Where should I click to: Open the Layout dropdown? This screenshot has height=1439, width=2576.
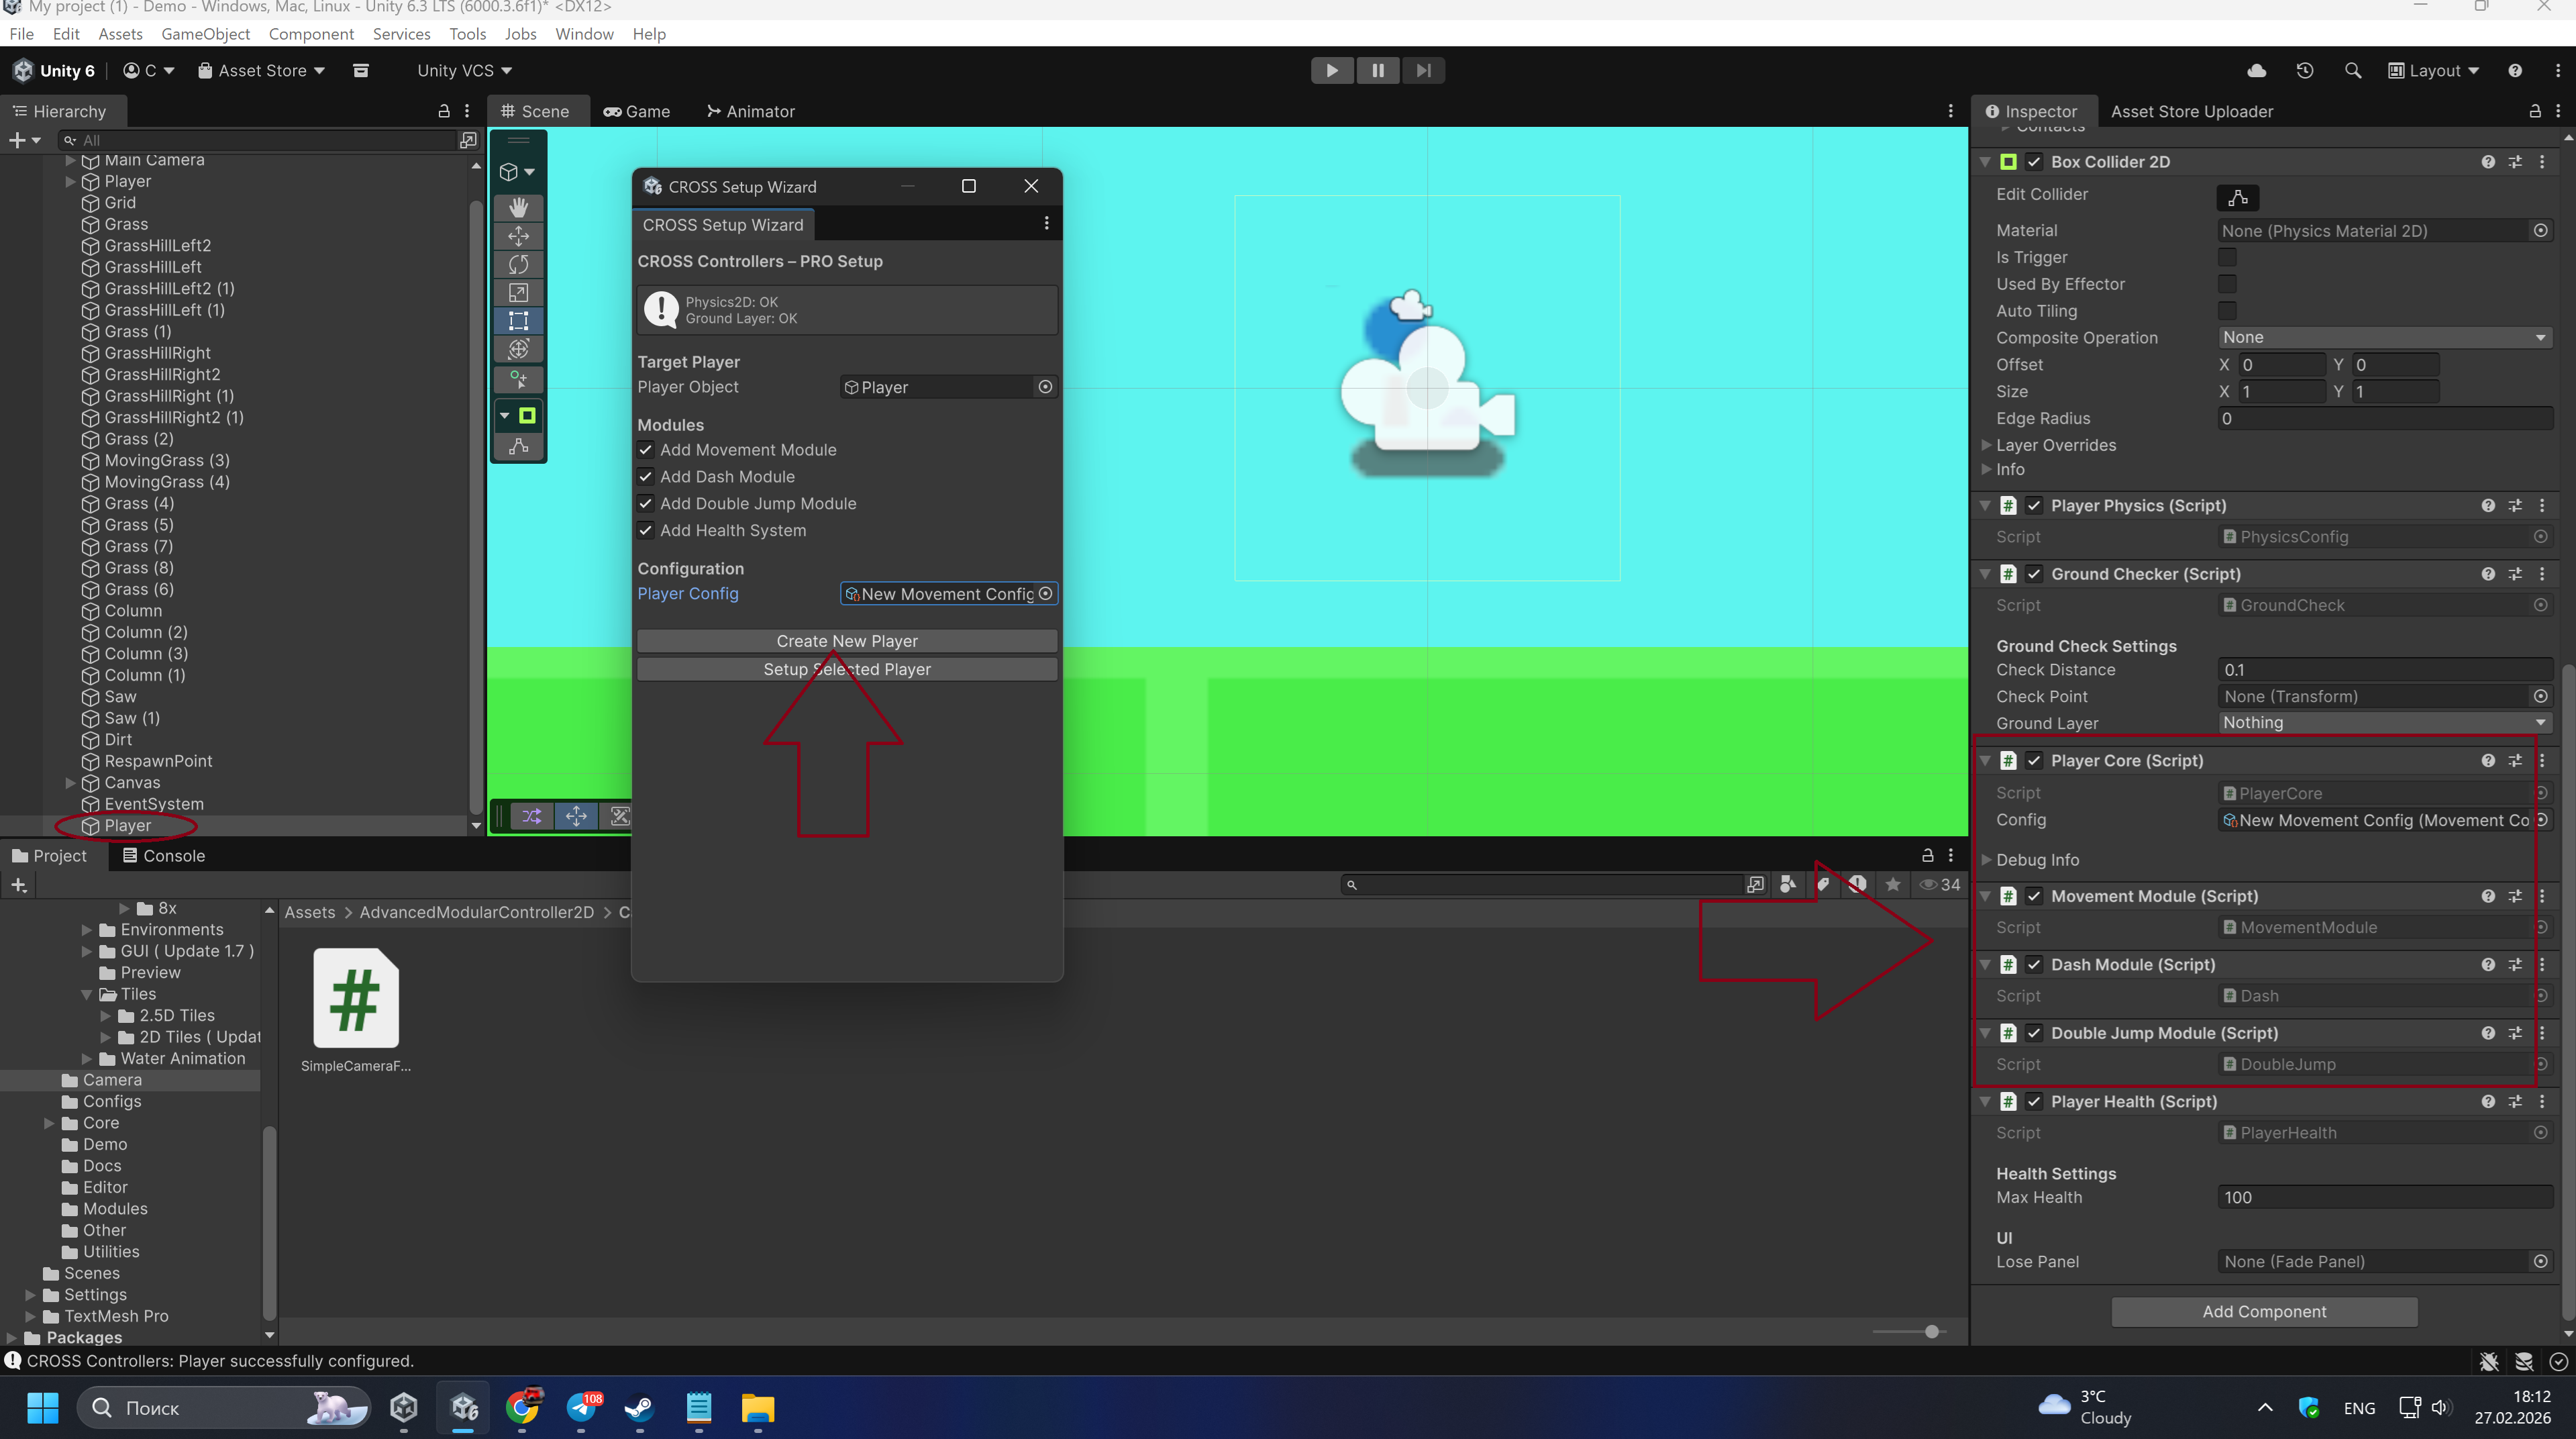(2433, 70)
